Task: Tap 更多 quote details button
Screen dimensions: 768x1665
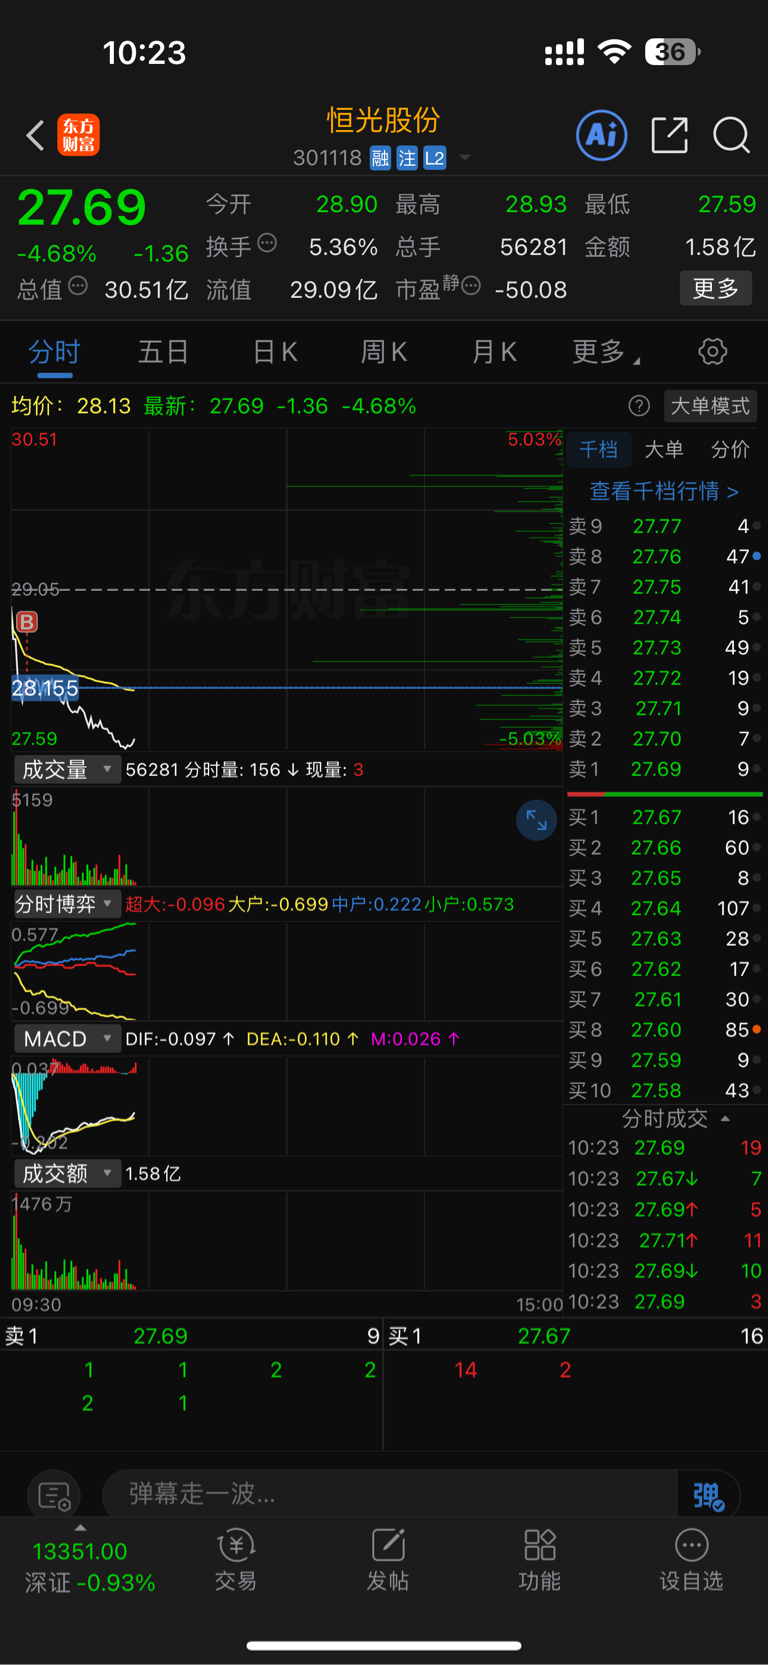Action: pyautogui.click(x=716, y=289)
